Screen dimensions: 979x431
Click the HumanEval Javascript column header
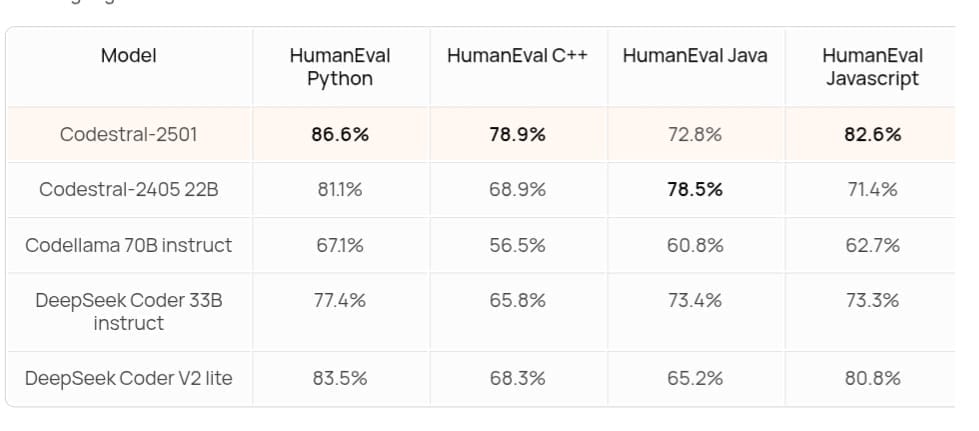[872, 67]
